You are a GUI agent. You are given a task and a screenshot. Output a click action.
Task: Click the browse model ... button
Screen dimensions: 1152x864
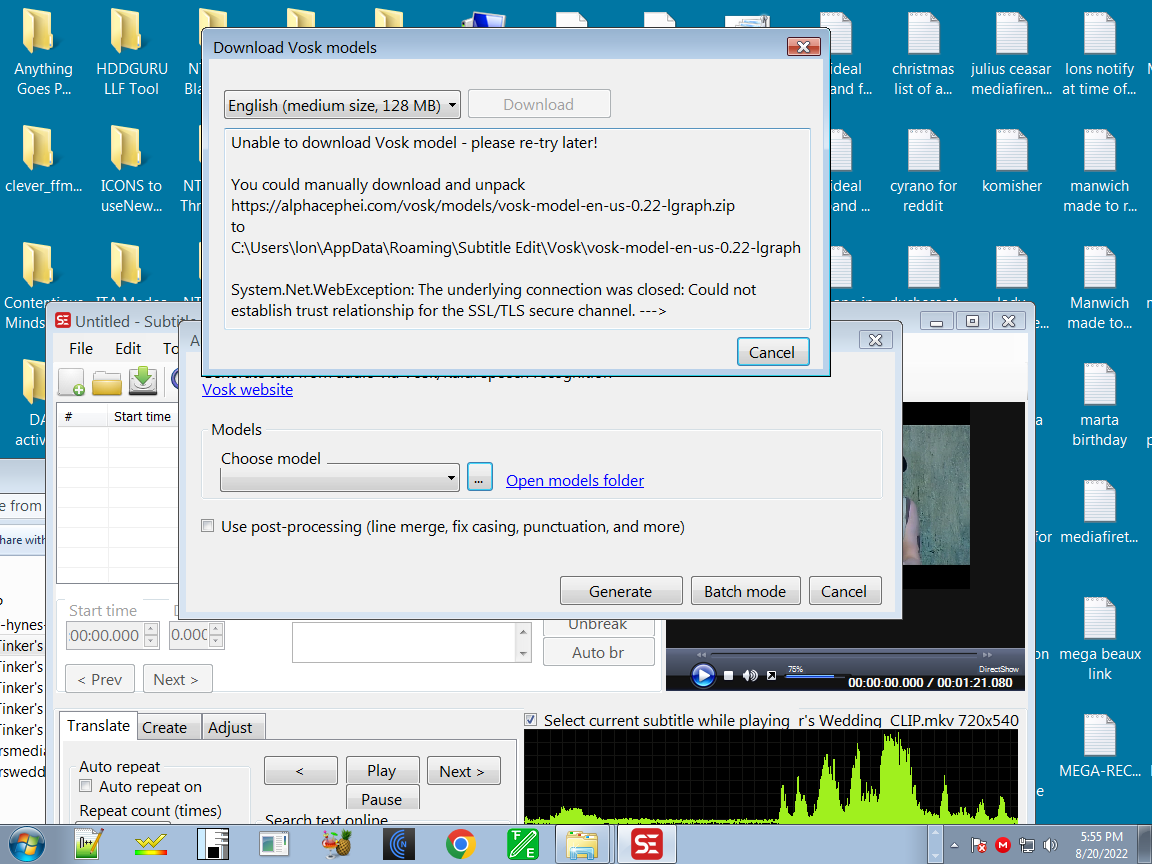[479, 478]
